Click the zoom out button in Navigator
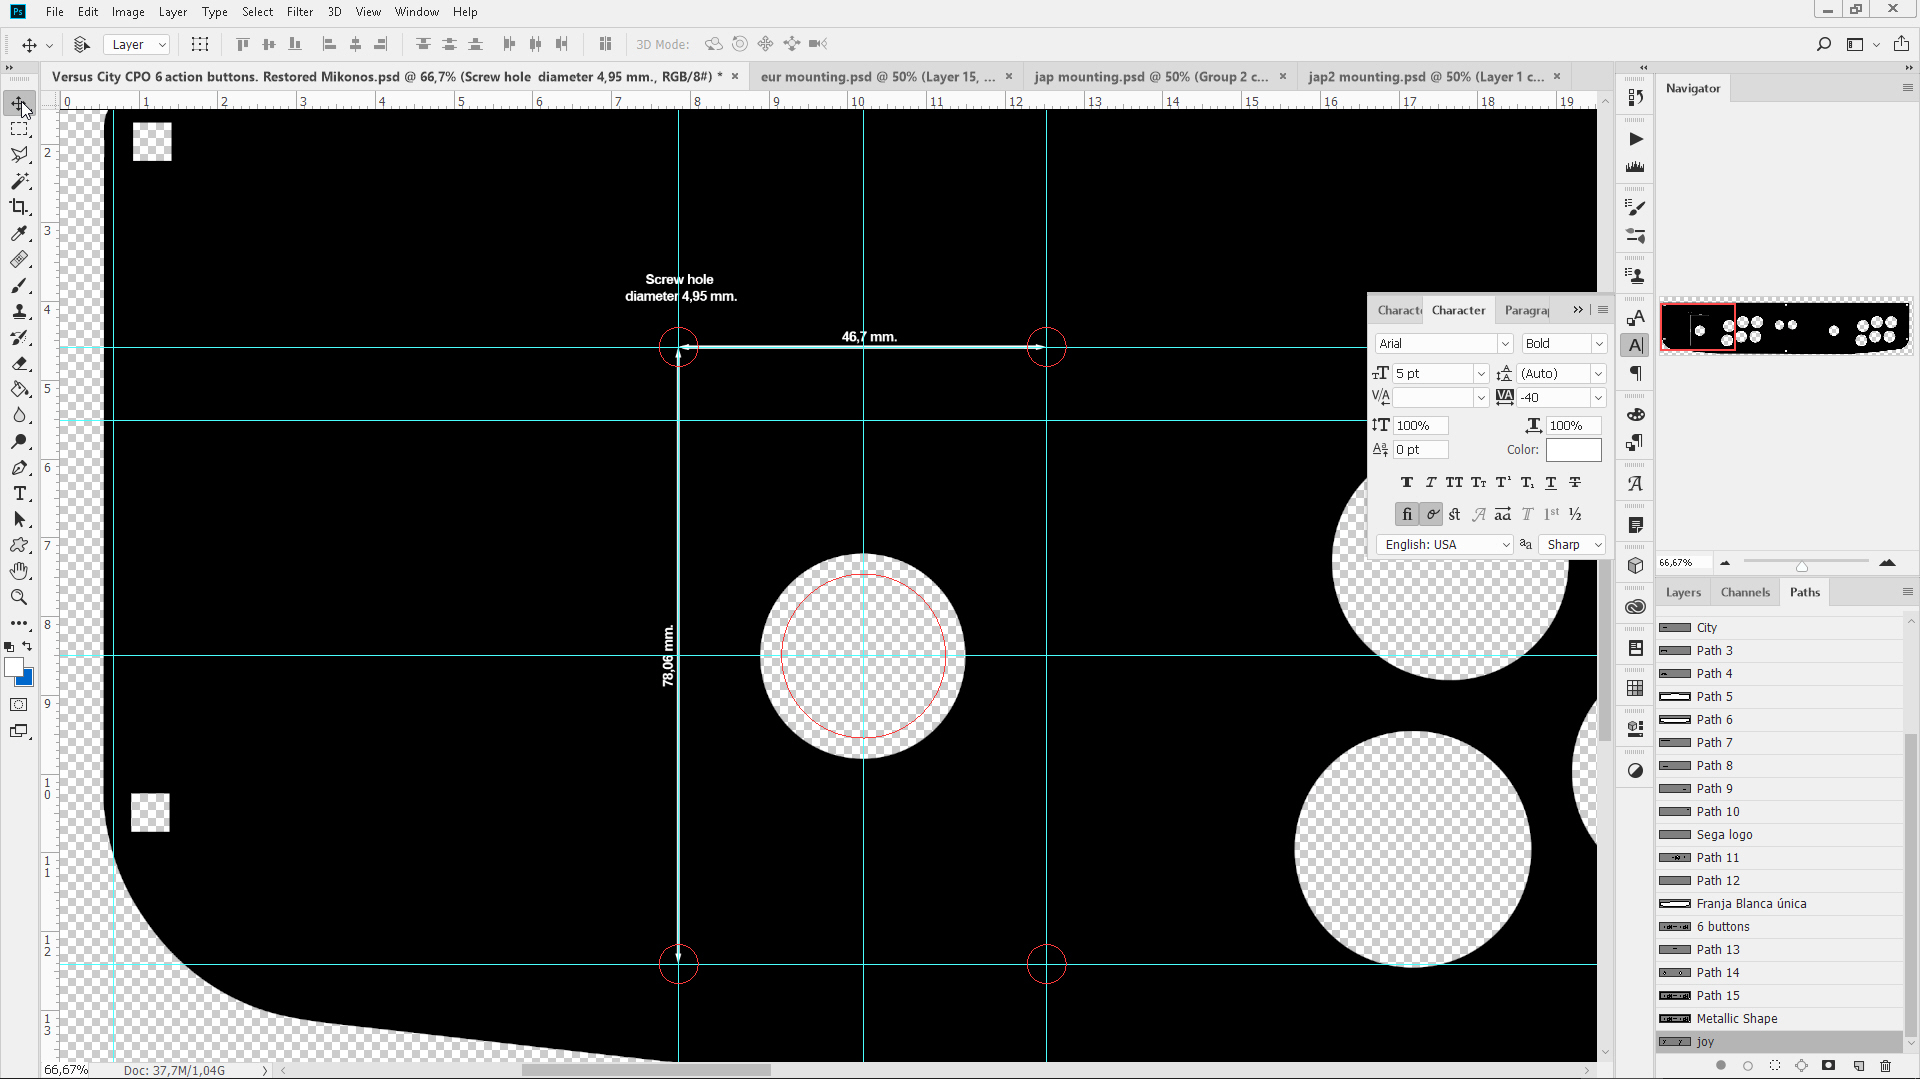Viewport: 1920px width, 1080px height. pyautogui.click(x=1725, y=562)
